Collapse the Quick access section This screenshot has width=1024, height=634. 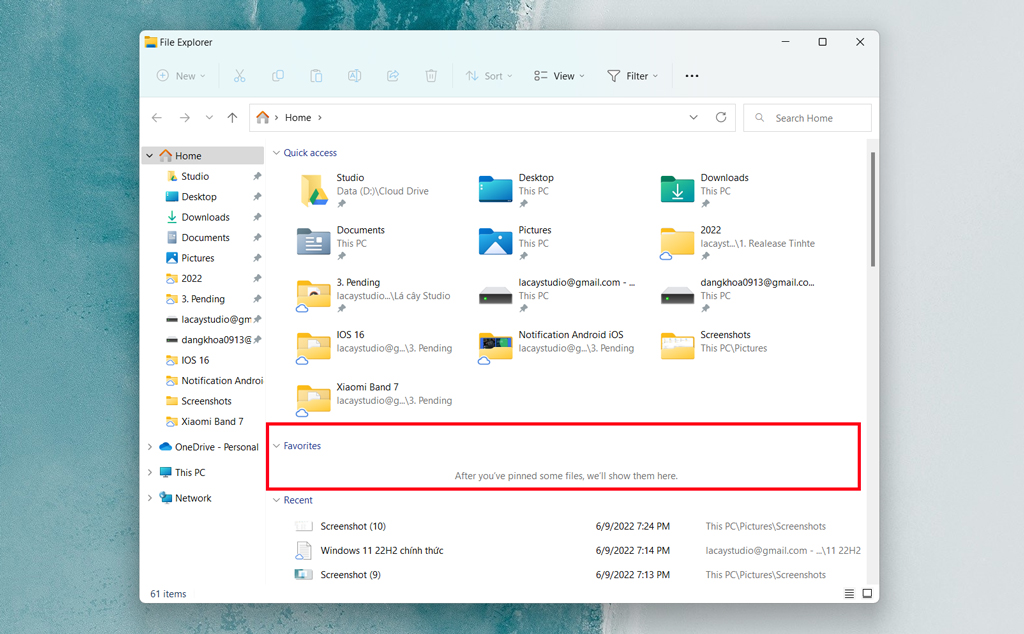coord(276,152)
